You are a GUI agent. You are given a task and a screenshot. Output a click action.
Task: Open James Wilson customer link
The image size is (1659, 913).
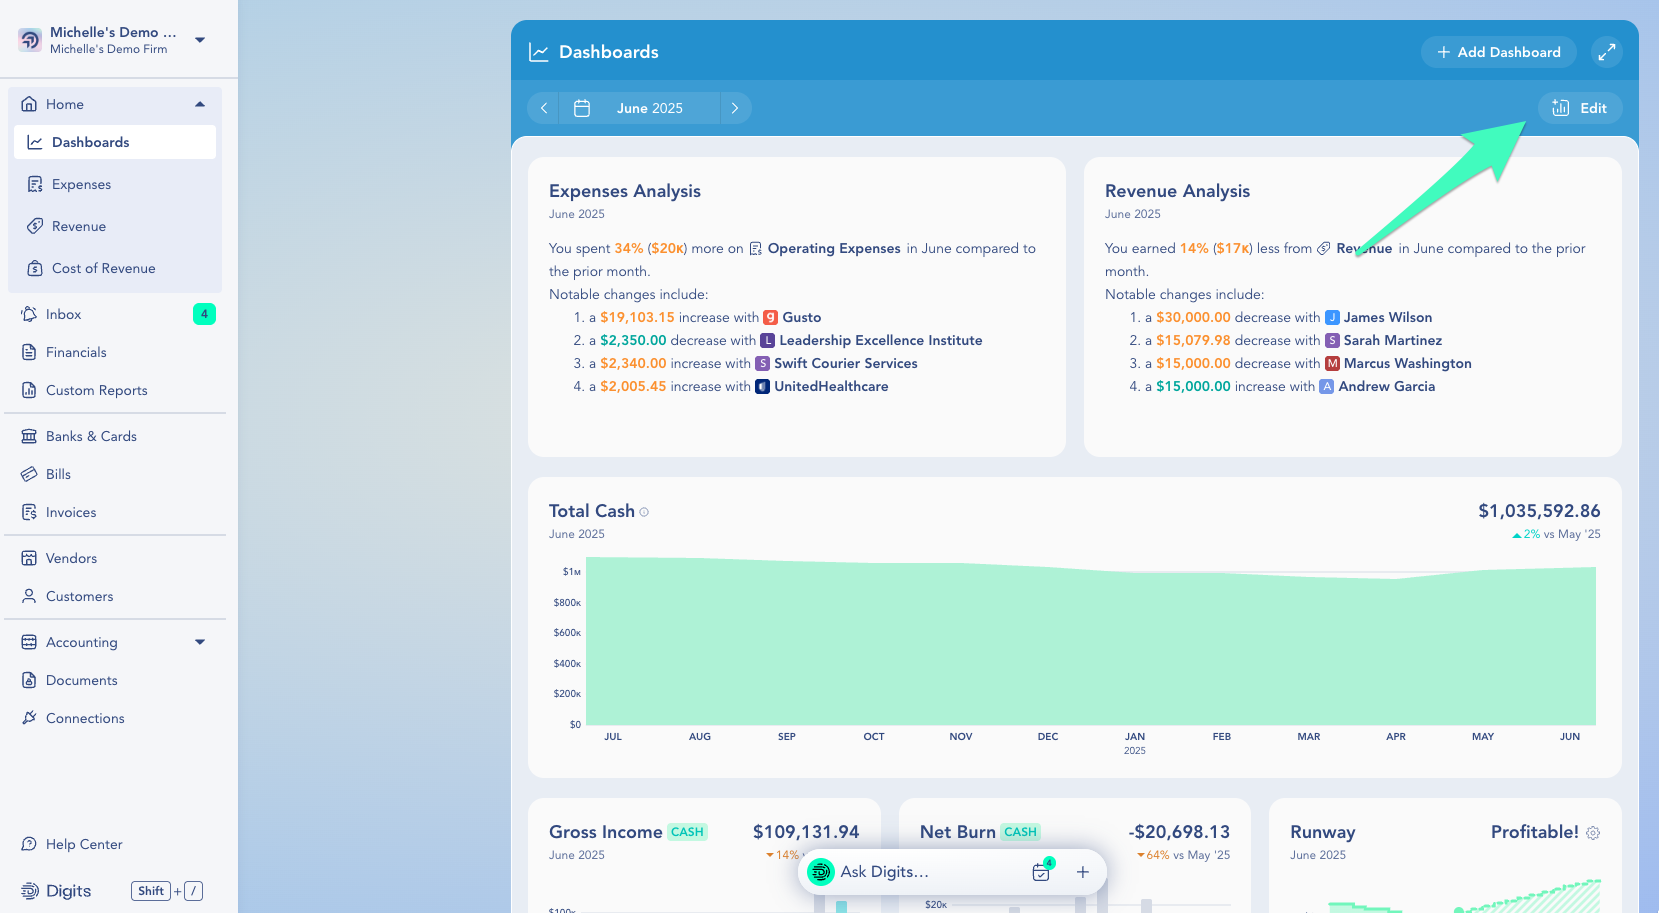pyautogui.click(x=1387, y=317)
